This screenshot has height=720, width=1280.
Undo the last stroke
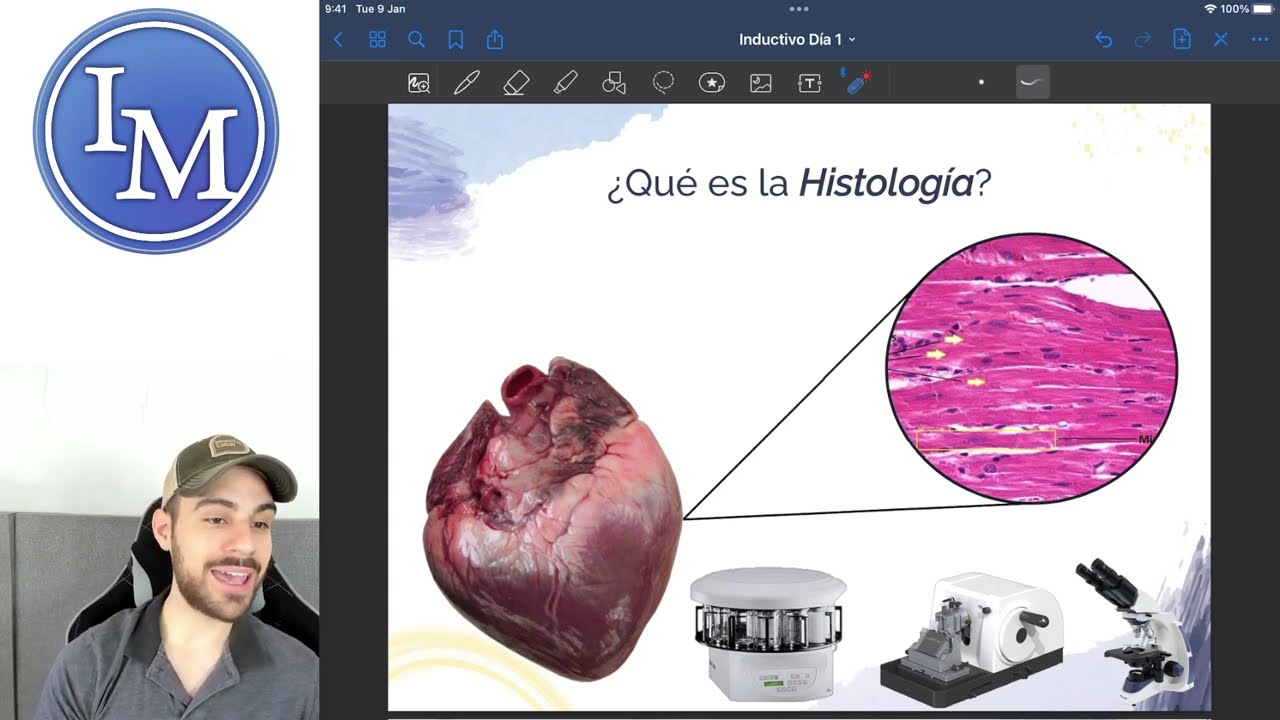pyautogui.click(x=1103, y=40)
